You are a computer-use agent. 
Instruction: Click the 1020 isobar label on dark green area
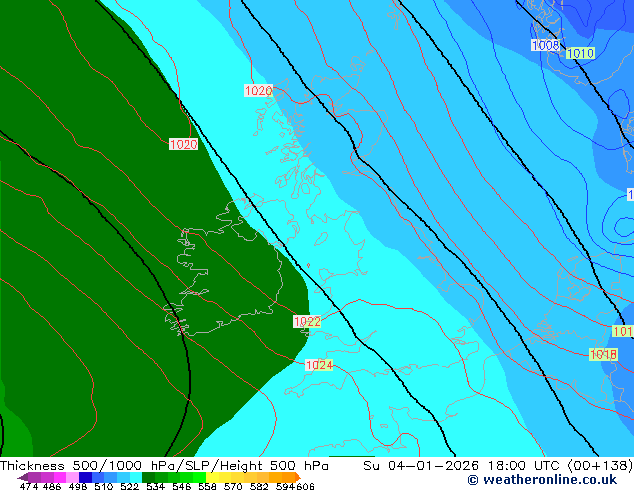click(184, 144)
